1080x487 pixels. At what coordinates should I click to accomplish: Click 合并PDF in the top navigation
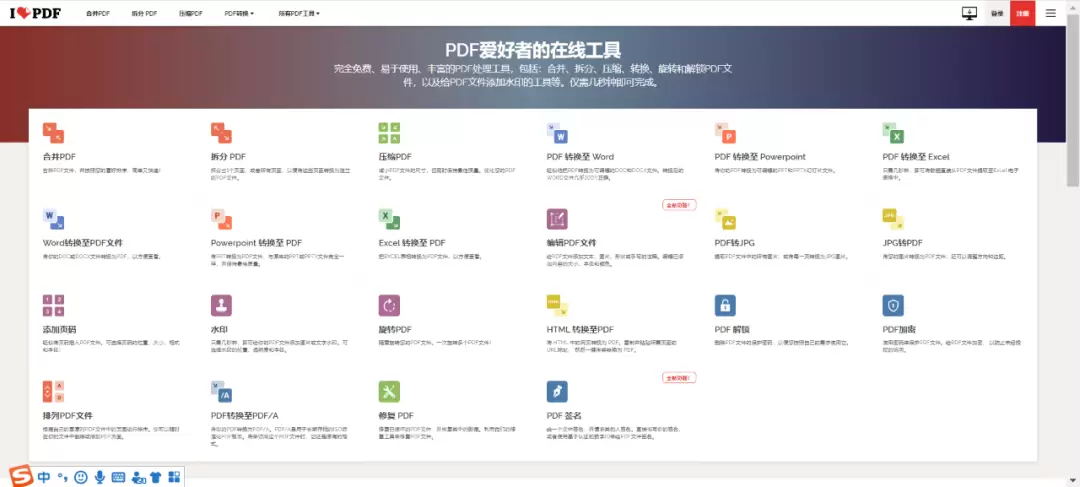[x=98, y=13]
